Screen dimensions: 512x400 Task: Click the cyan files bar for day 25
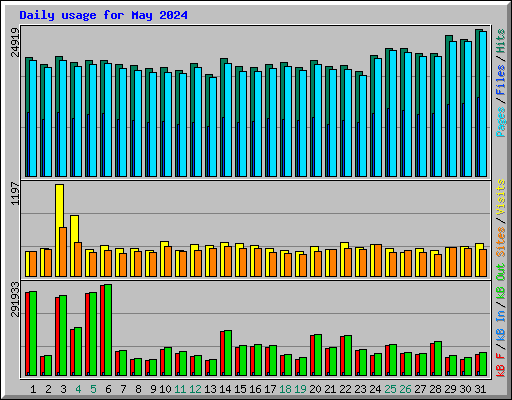[x=393, y=113]
